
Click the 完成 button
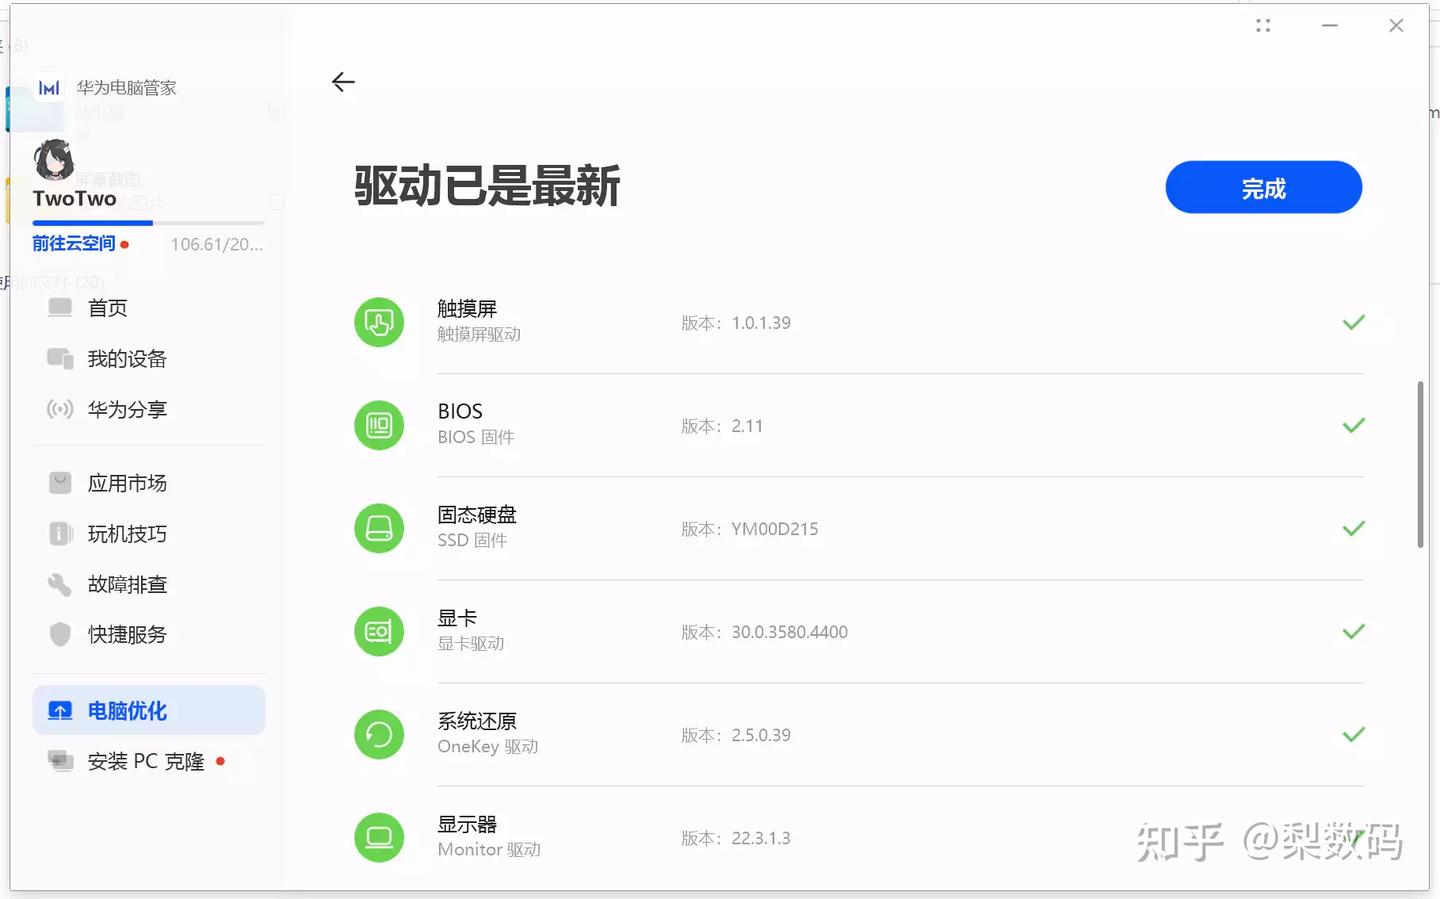1263,187
